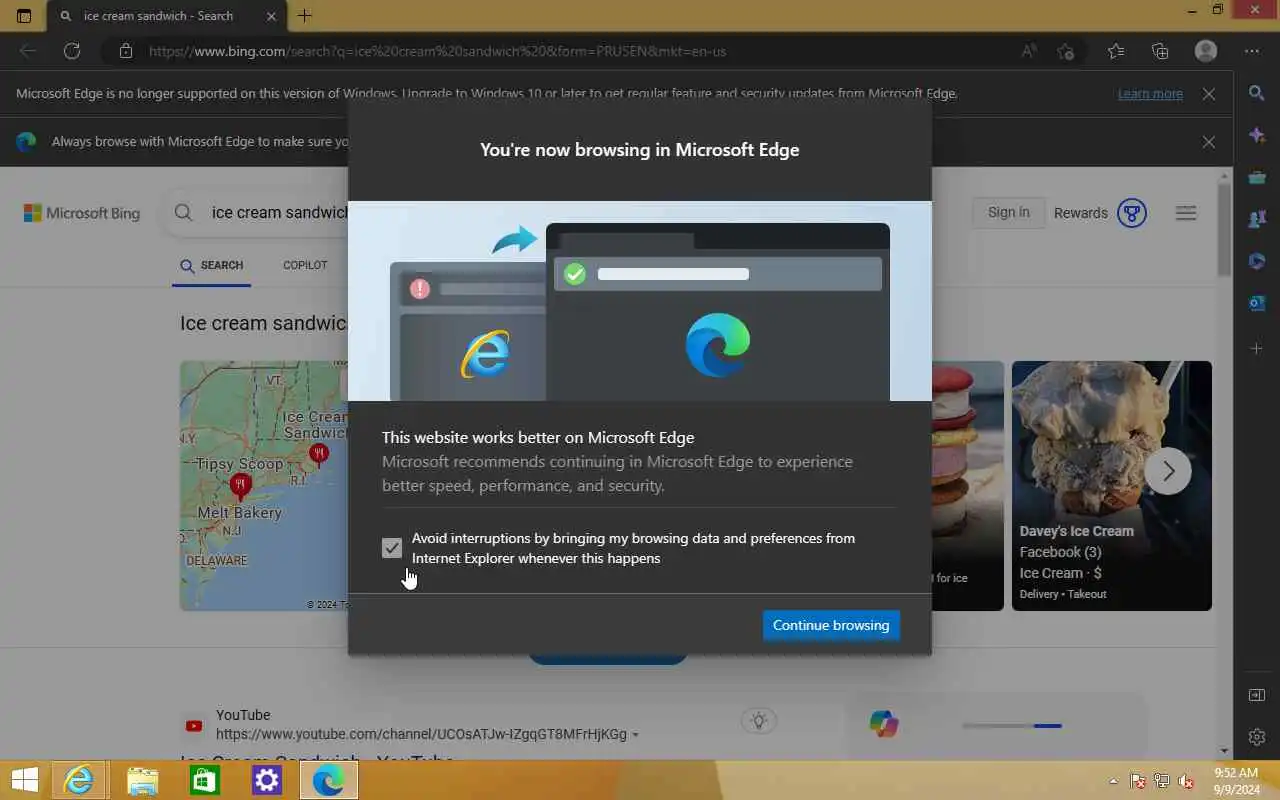Dismiss the unsupported Windows notification bar

[x=1209, y=93]
